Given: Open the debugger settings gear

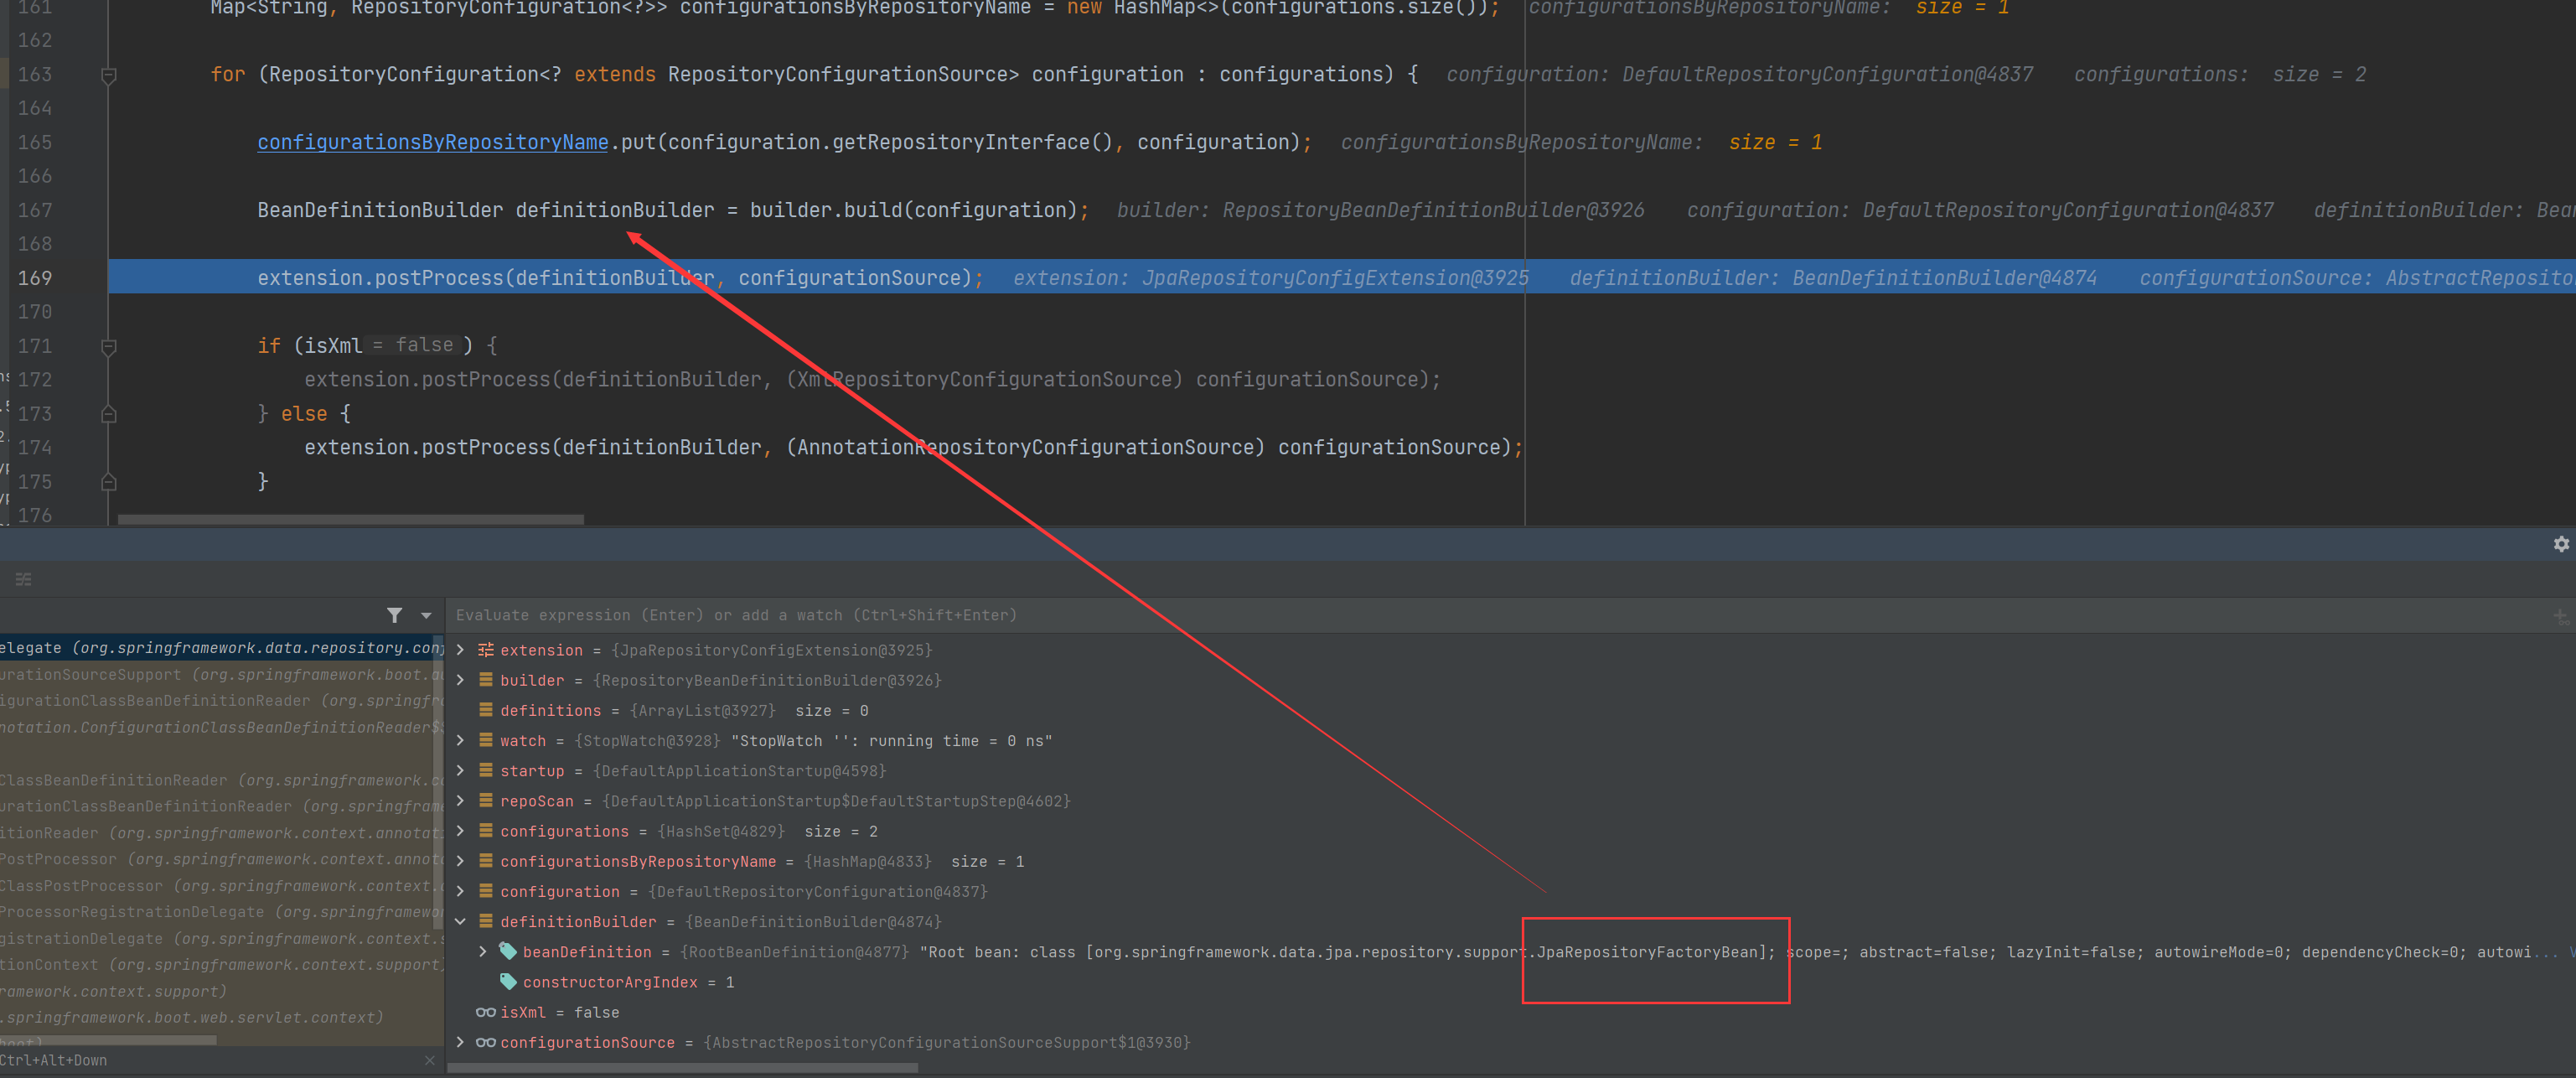Looking at the screenshot, I should tap(2561, 544).
